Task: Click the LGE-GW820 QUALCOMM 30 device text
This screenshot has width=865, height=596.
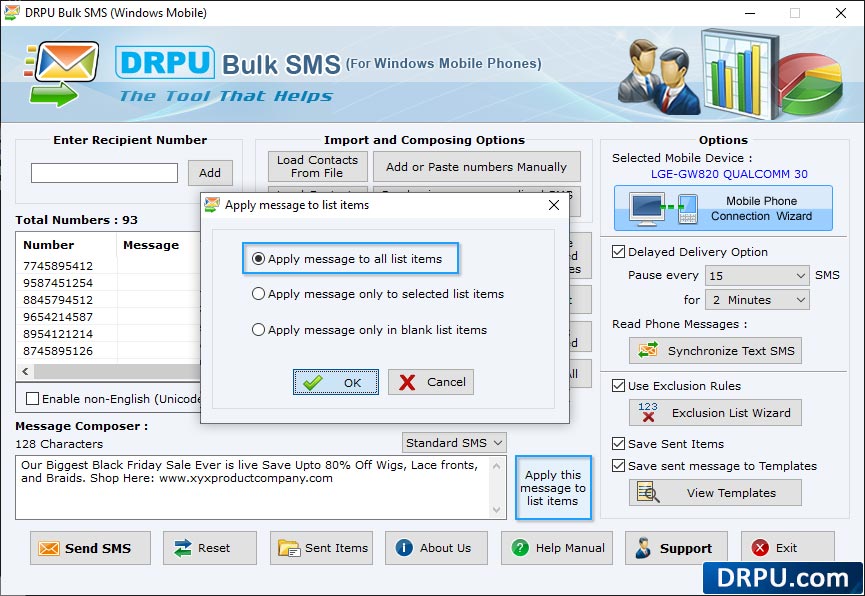Action: [x=729, y=174]
